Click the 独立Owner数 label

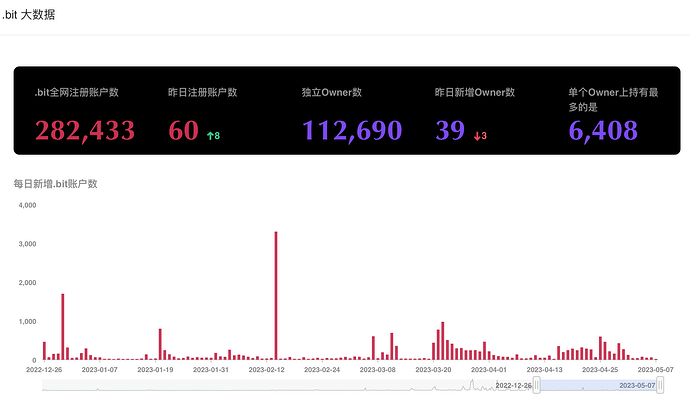tap(332, 92)
